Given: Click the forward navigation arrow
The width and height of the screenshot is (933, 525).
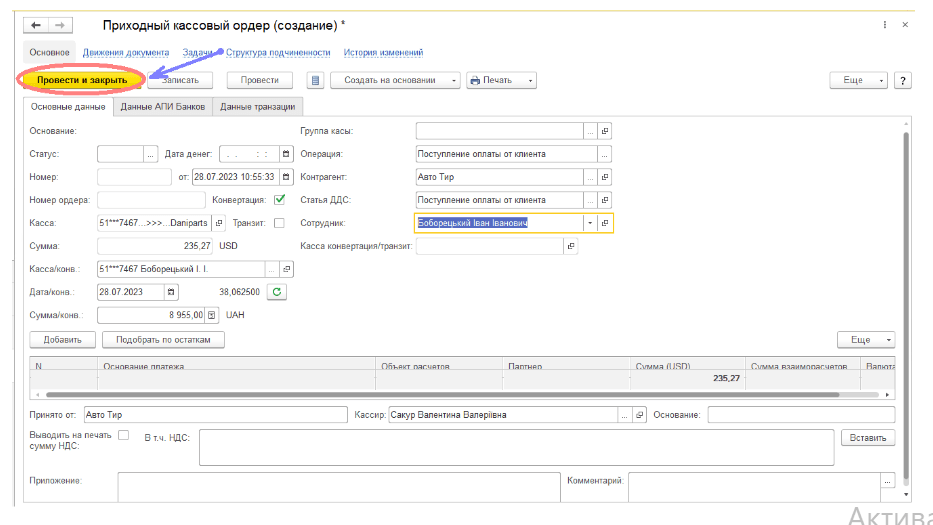Looking at the screenshot, I should (61, 24).
